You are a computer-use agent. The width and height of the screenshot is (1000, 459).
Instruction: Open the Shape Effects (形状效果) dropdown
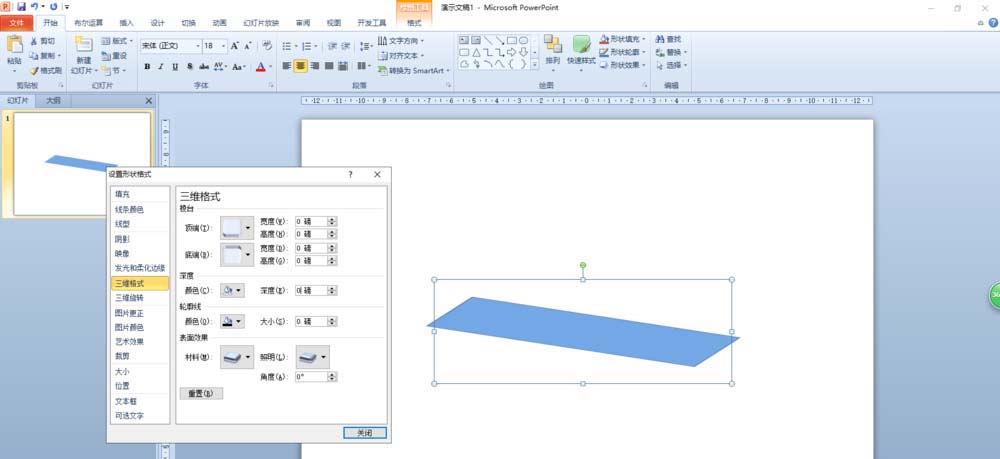623,65
